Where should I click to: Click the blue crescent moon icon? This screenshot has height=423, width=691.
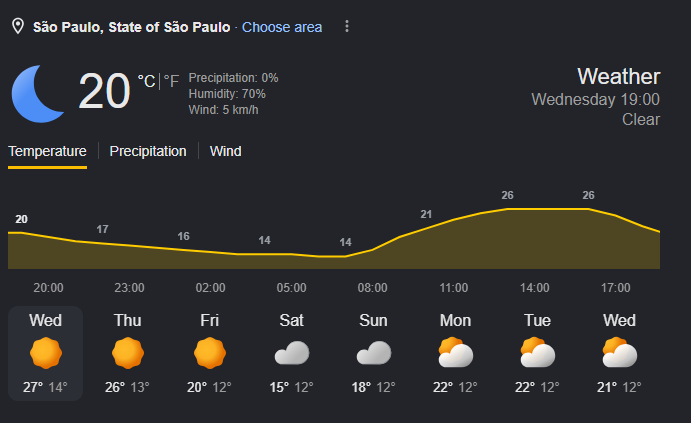[x=38, y=94]
